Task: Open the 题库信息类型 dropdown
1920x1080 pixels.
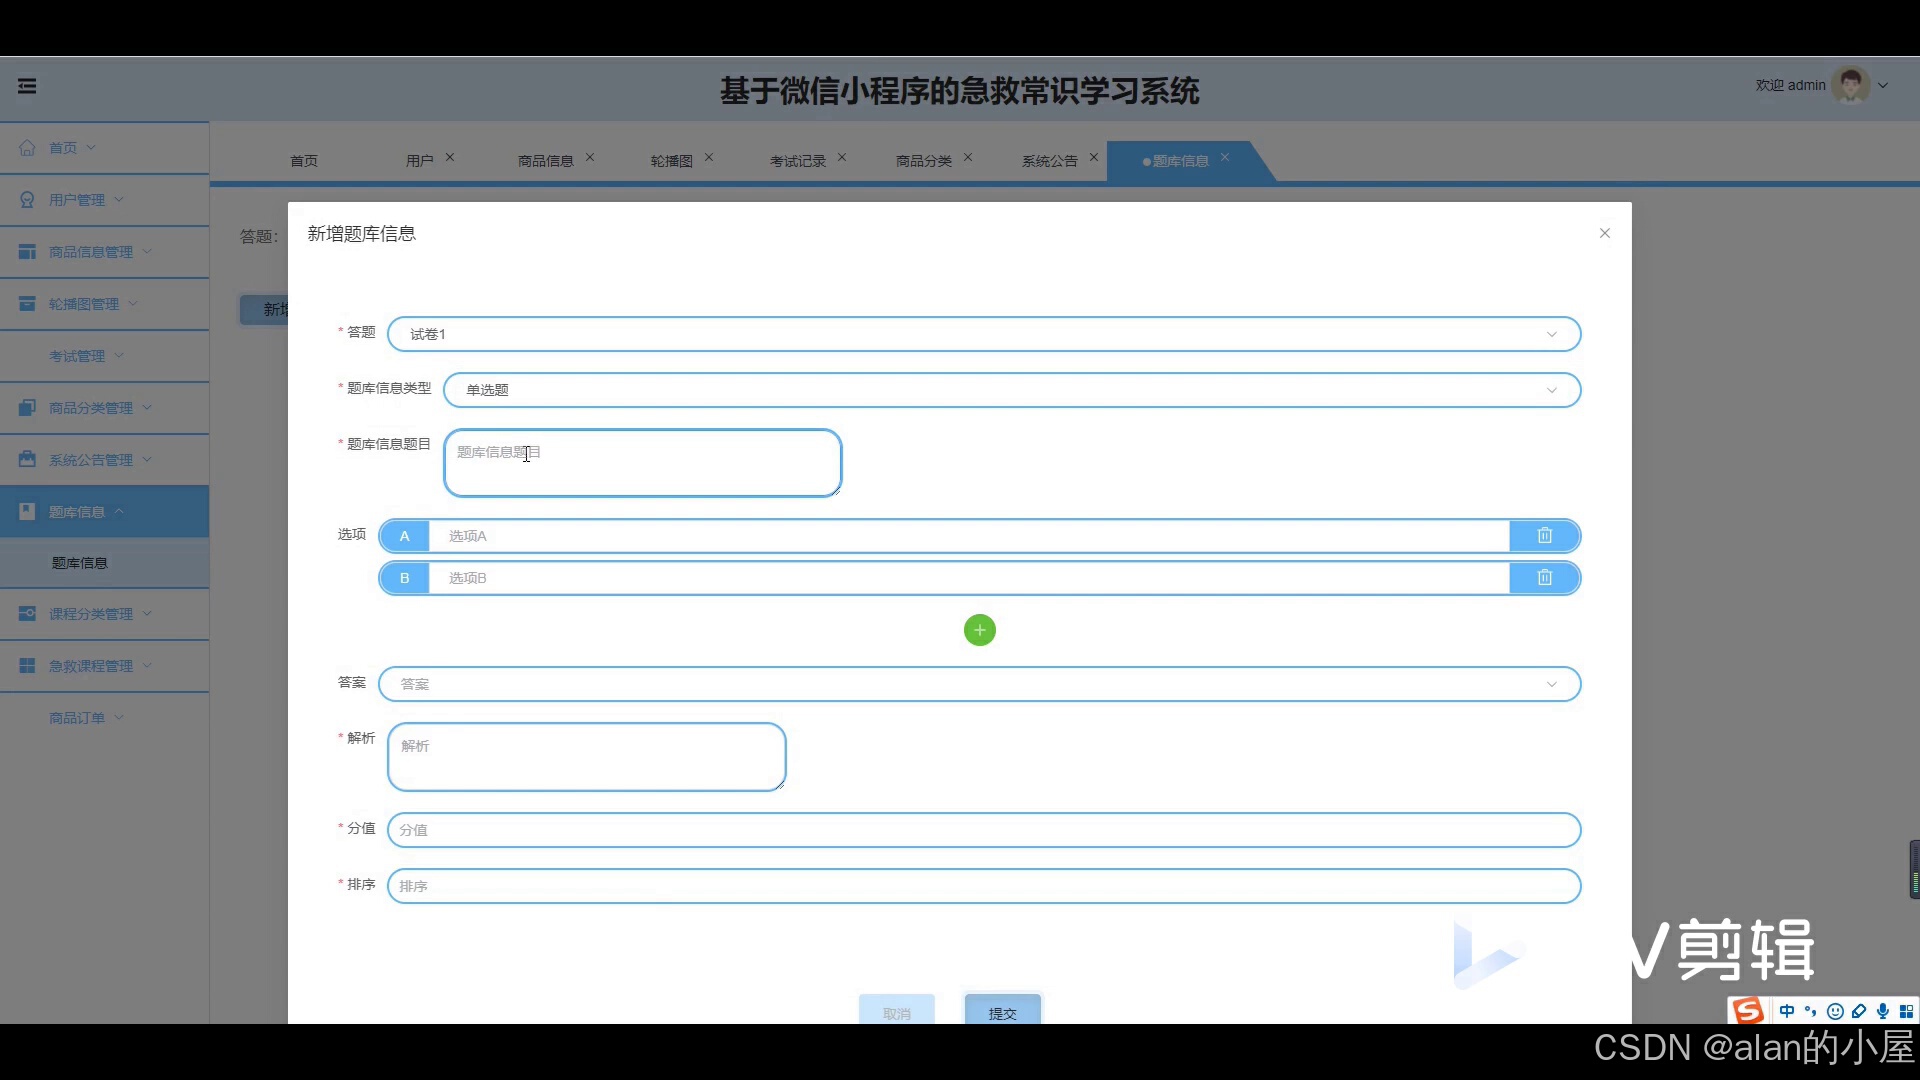Action: (x=1011, y=390)
